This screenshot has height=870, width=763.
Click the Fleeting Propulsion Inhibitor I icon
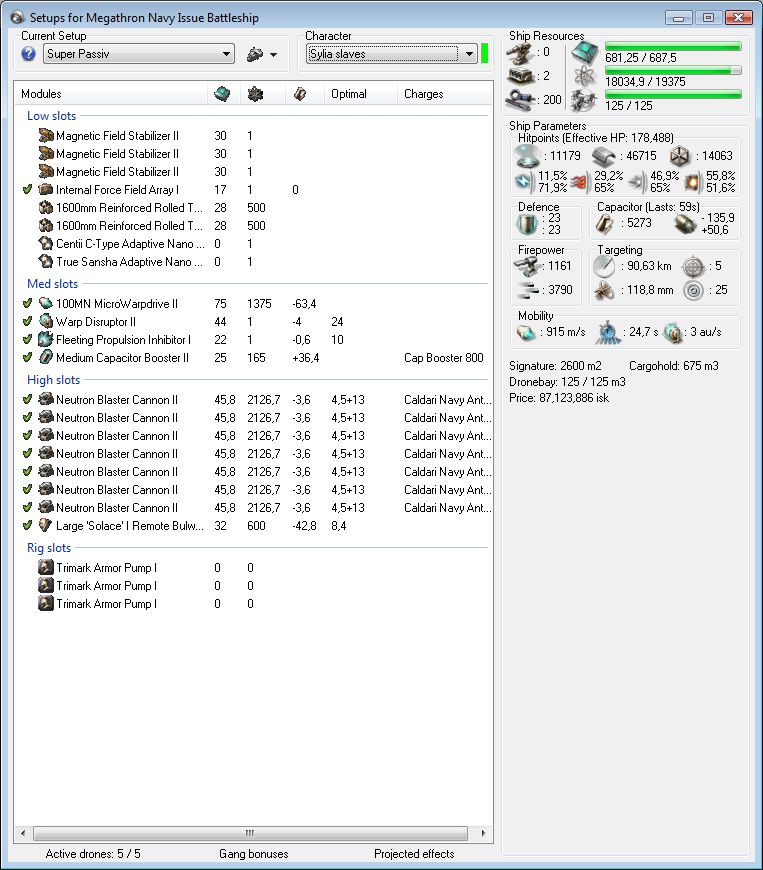click(46, 339)
